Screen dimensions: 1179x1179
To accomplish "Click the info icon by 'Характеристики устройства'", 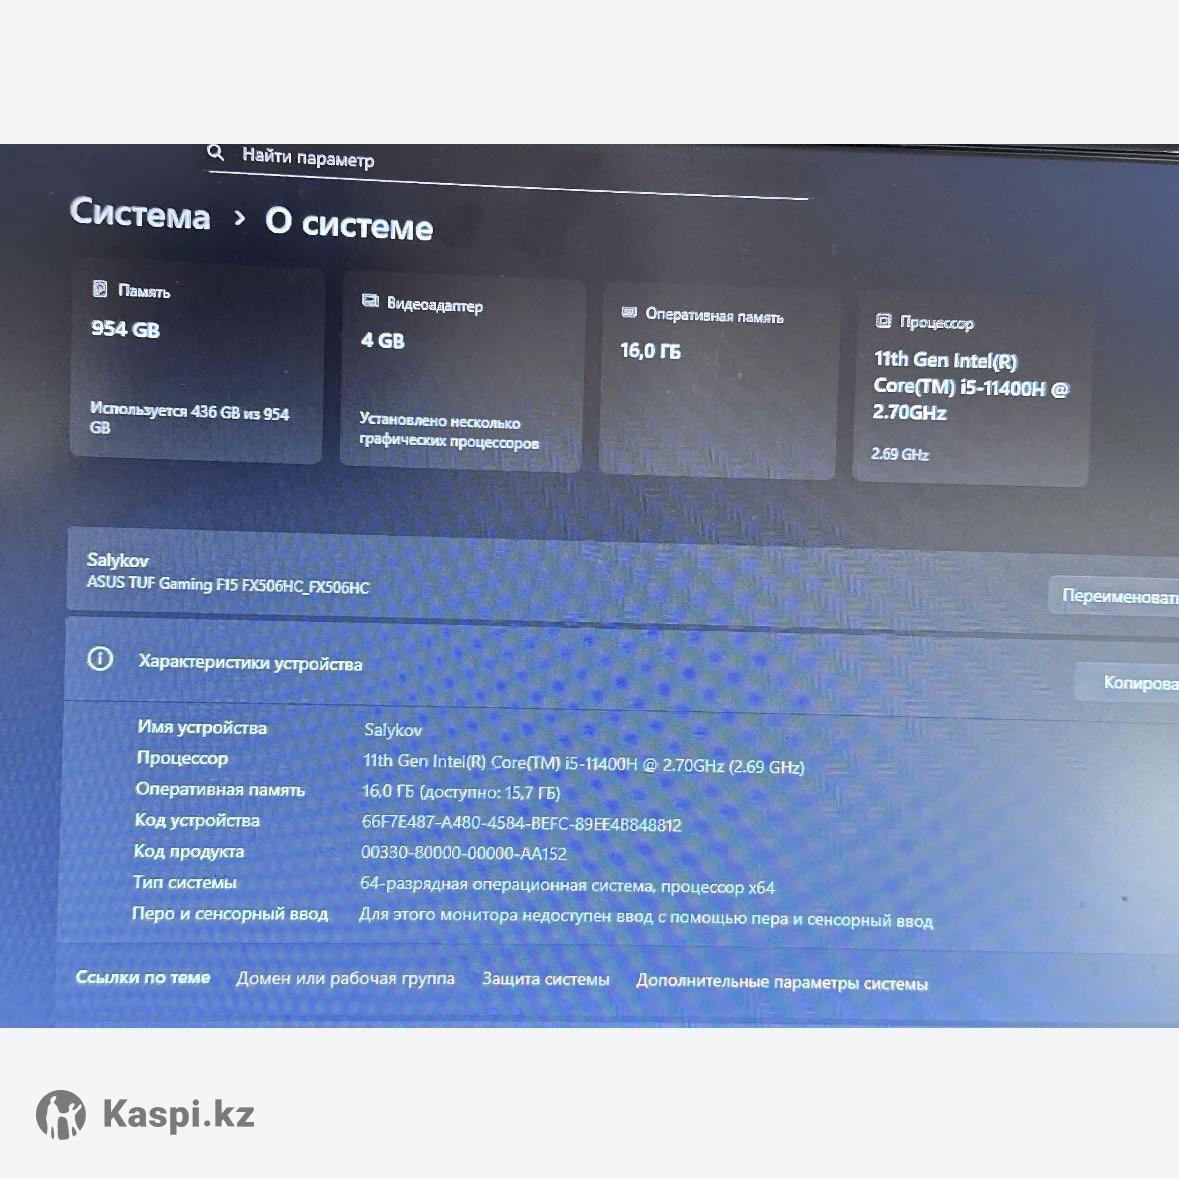I will pos(100,659).
